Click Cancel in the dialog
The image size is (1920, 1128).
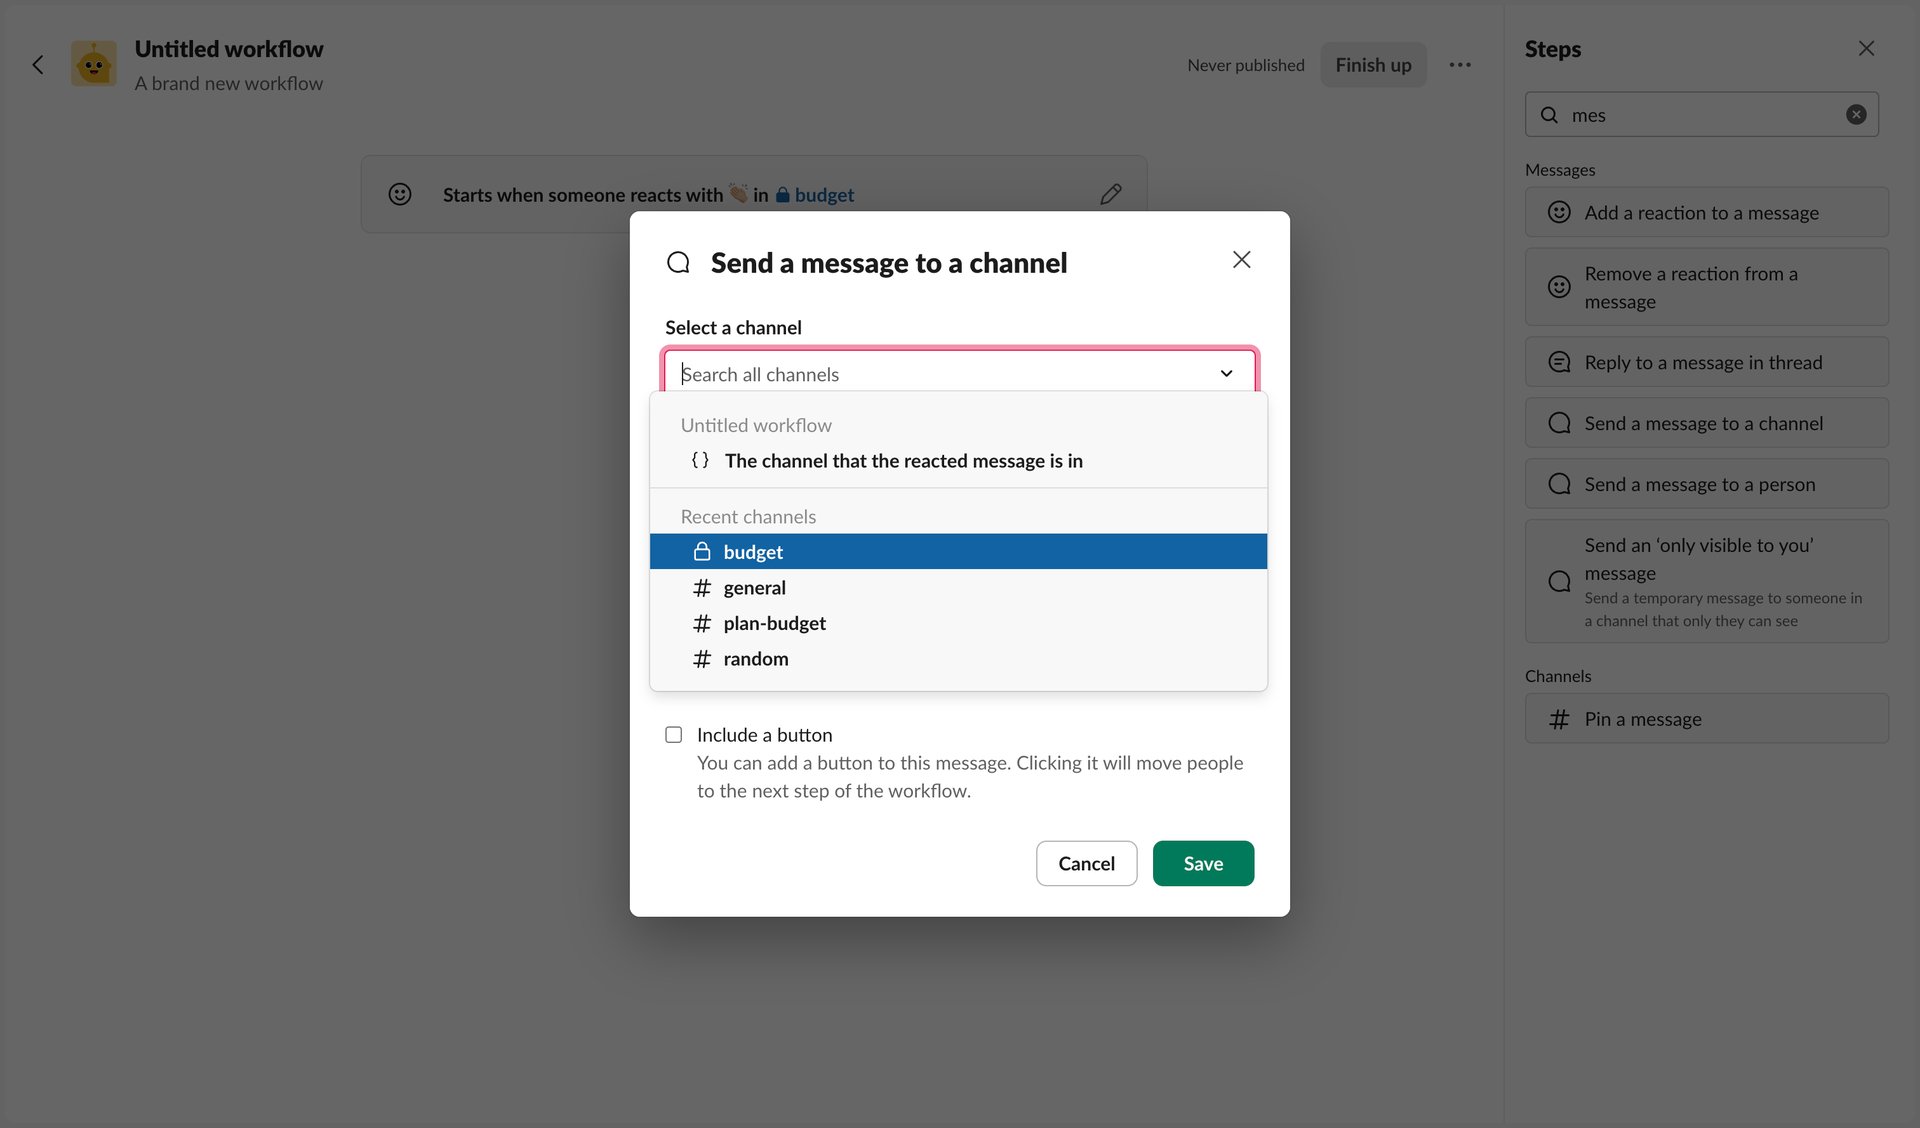(x=1086, y=862)
